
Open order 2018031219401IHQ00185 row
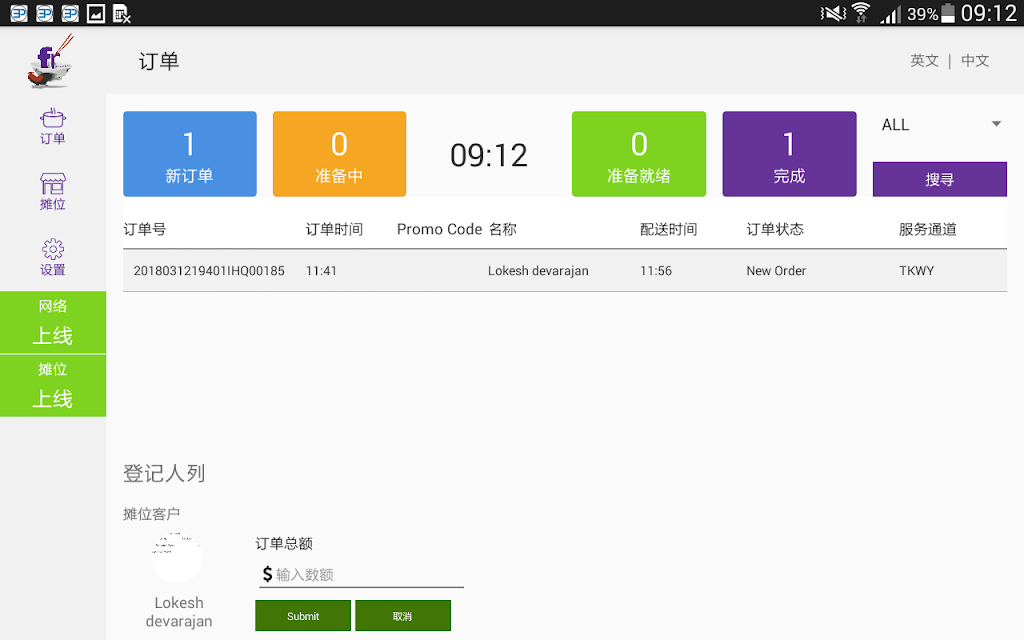coord(565,270)
